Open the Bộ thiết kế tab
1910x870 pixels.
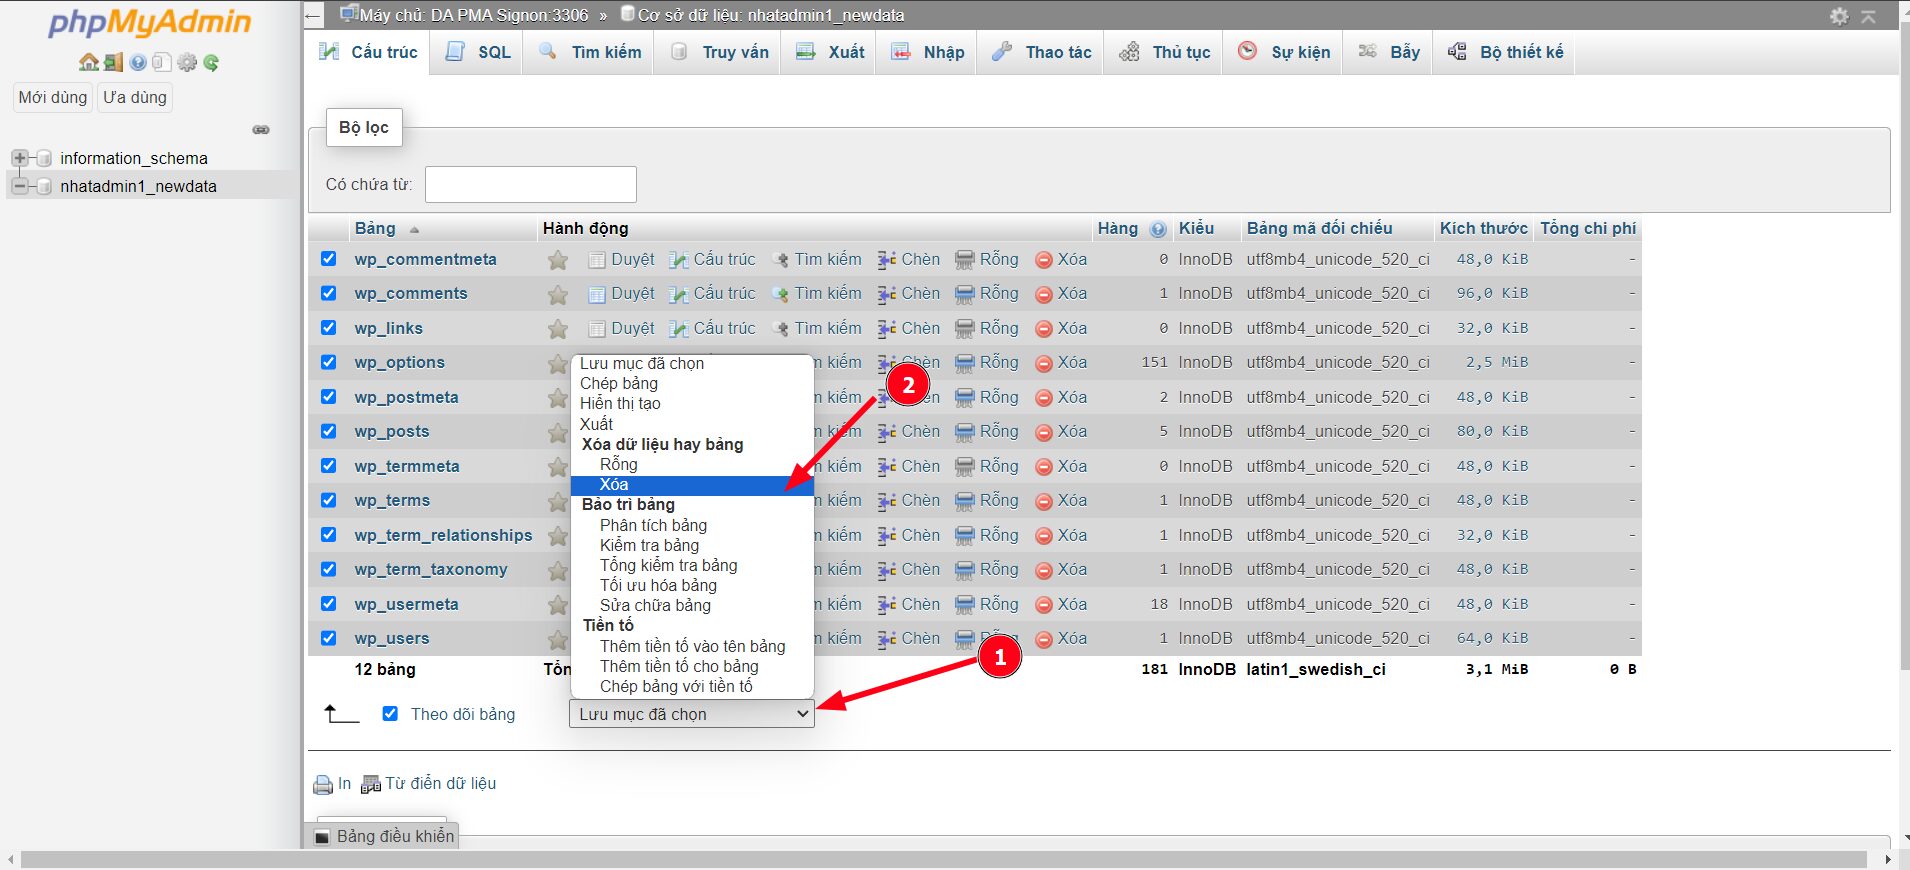(1505, 52)
